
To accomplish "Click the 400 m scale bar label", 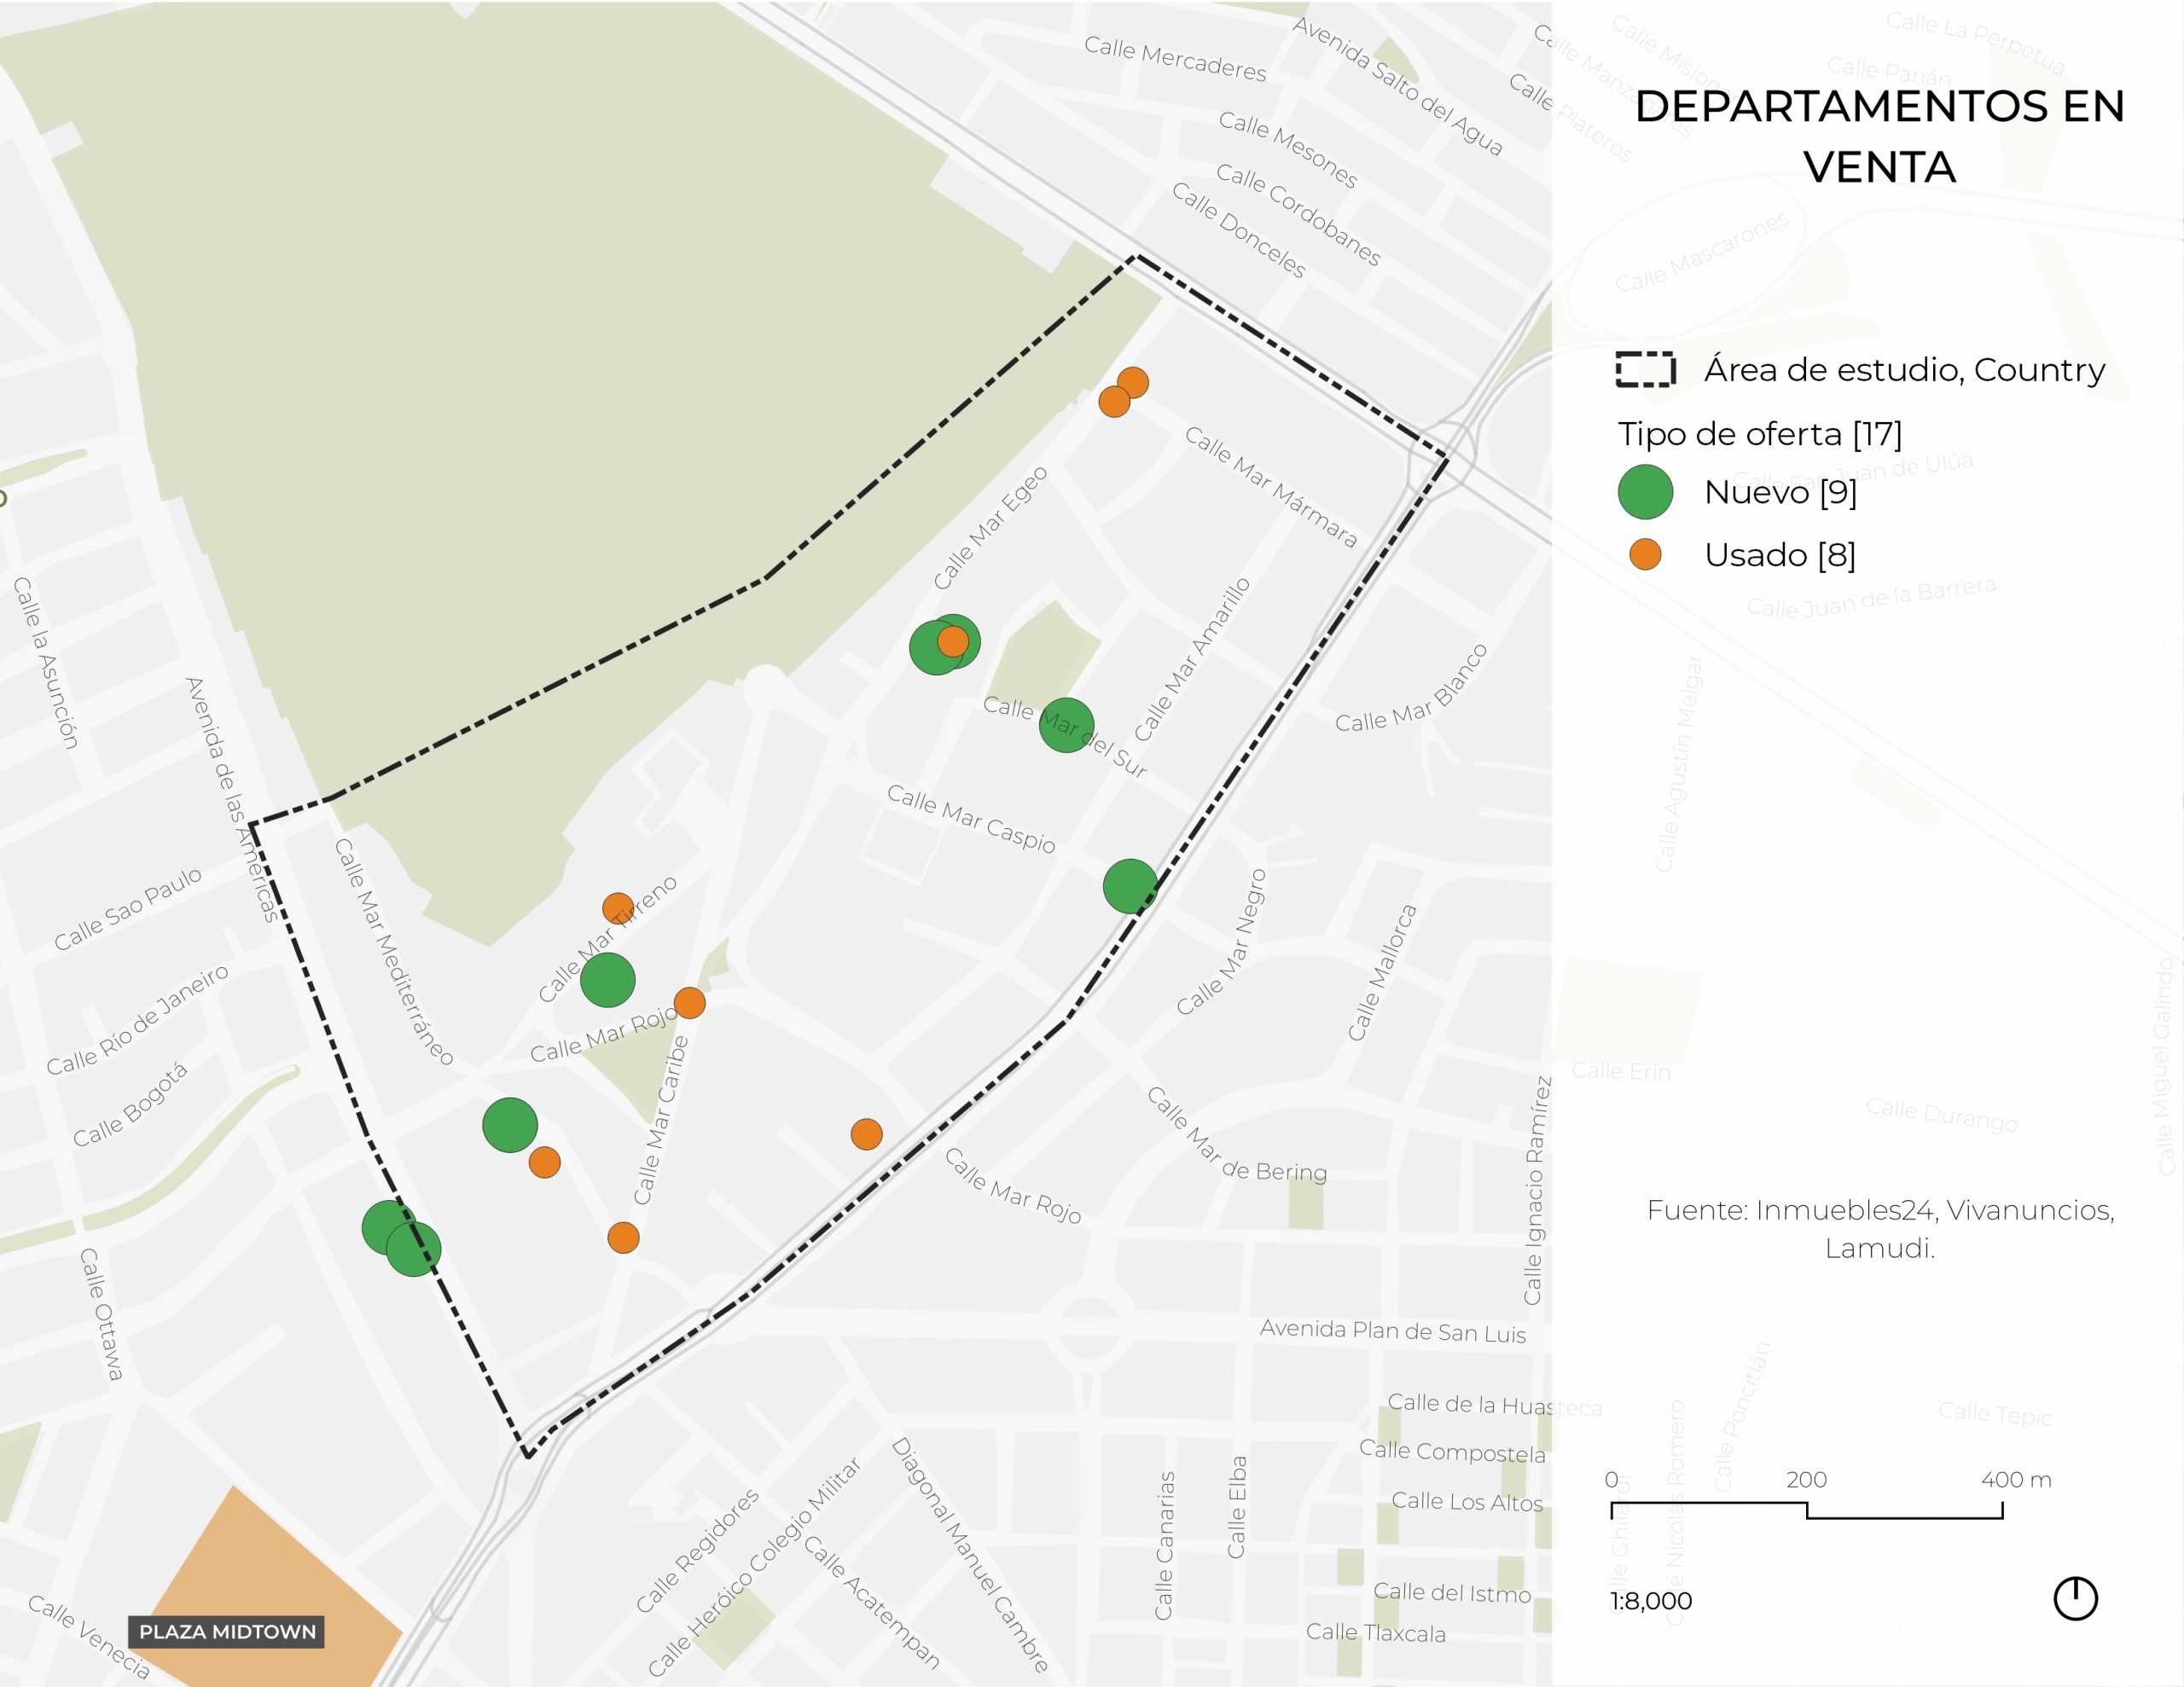I will point(2015,1479).
